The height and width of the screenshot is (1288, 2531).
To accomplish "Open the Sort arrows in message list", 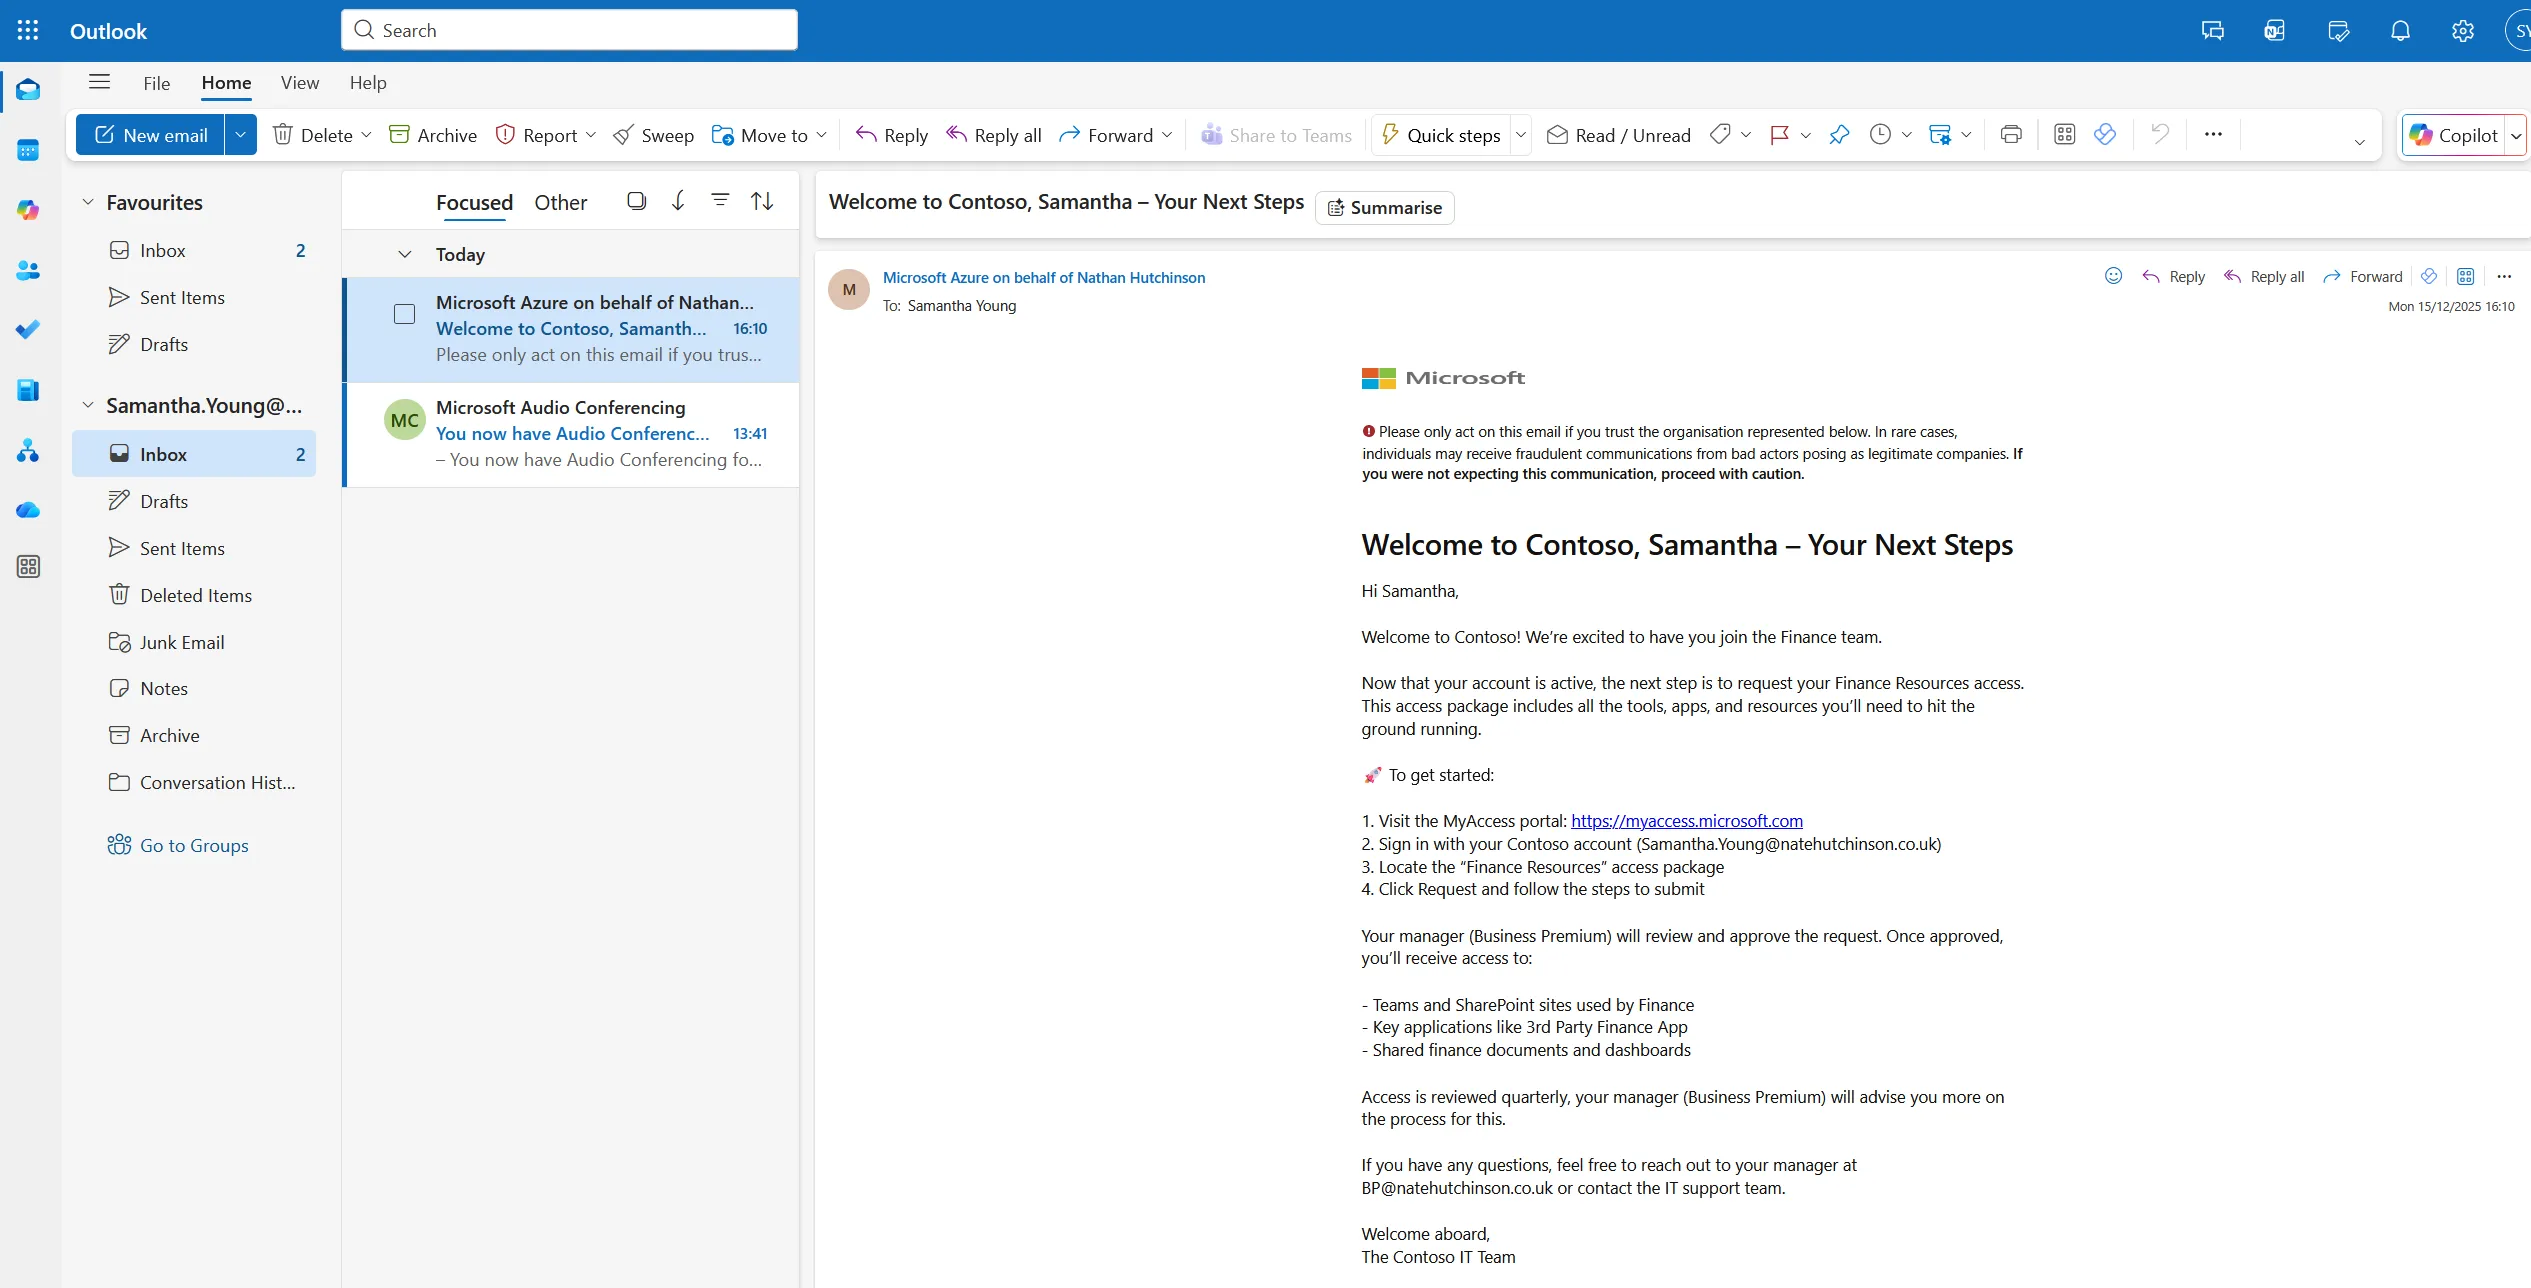I will [x=762, y=201].
